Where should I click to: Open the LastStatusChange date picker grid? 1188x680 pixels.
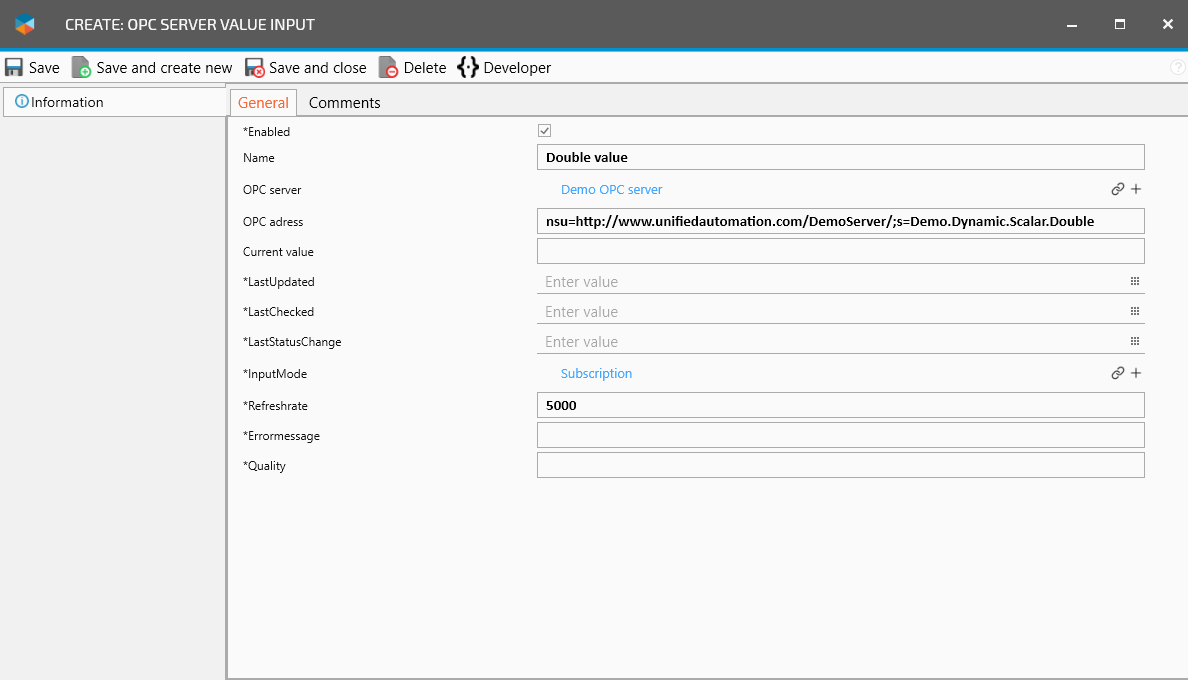click(x=1135, y=342)
